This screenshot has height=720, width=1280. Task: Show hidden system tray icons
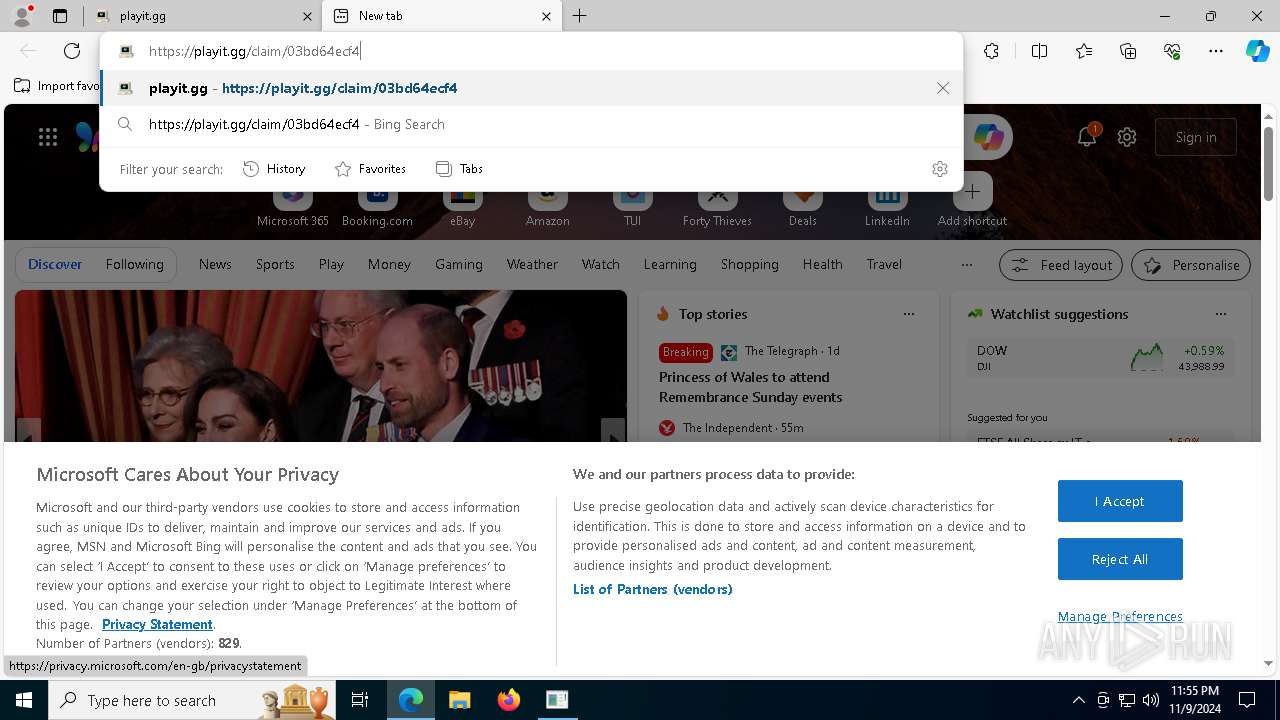click(1078, 700)
